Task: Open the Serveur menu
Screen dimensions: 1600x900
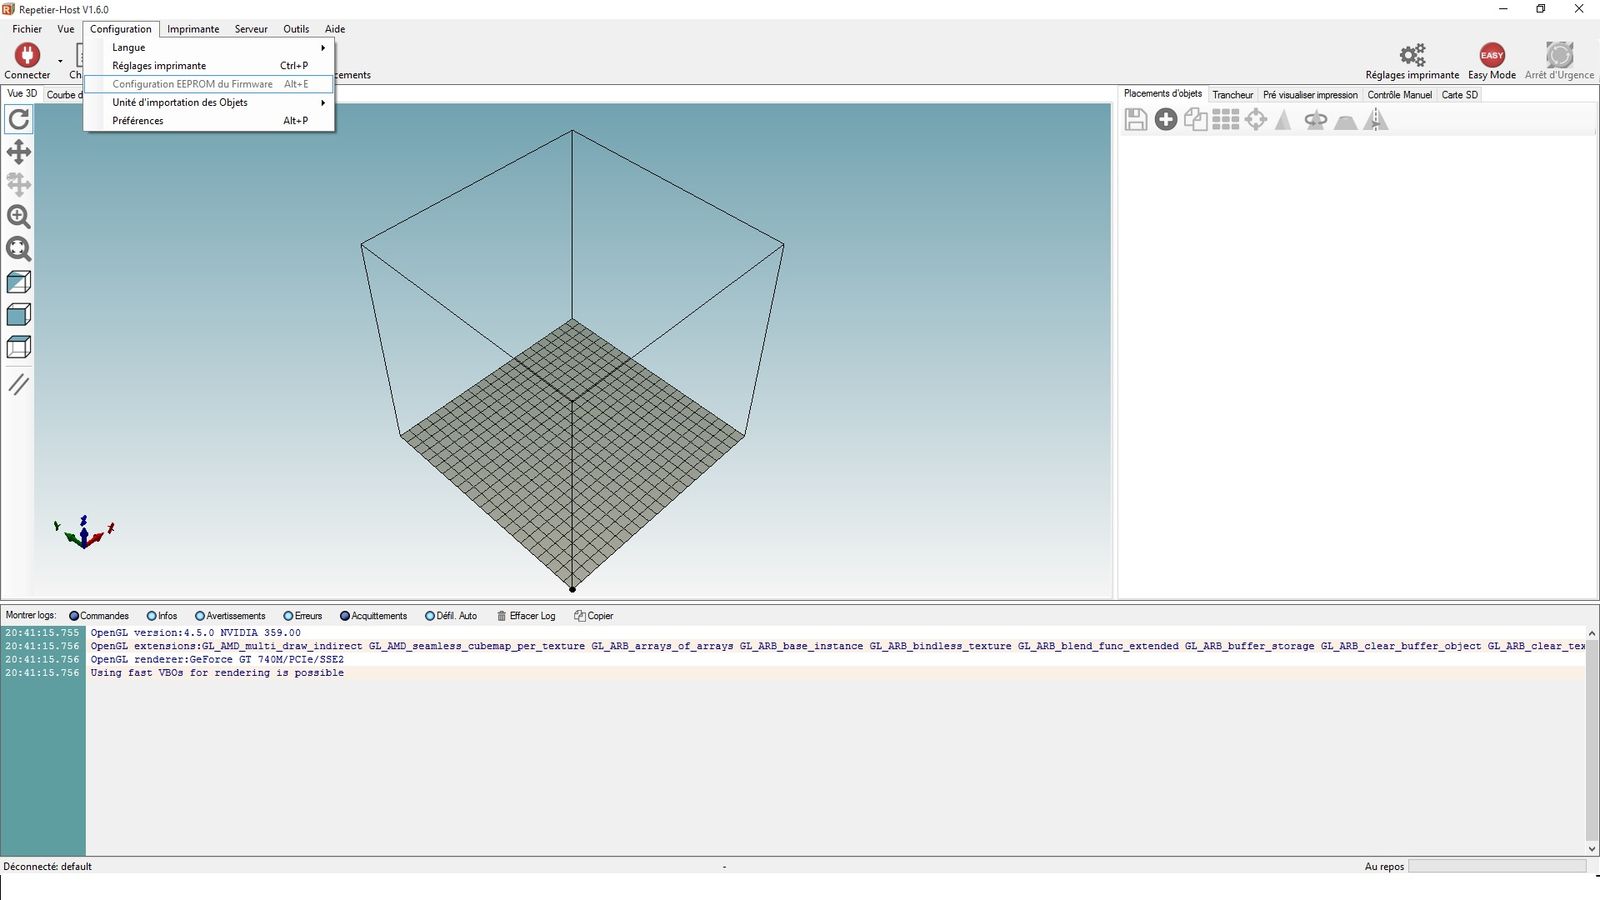Action: tap(251, 29)
